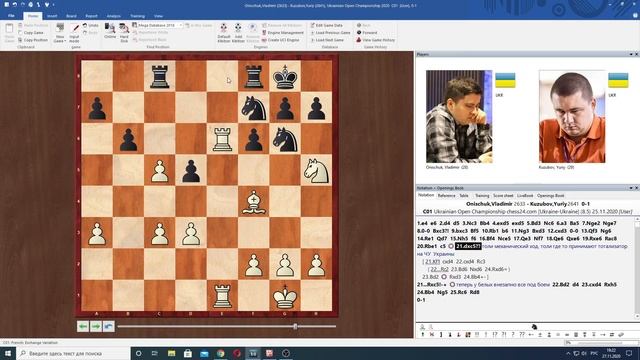This screenshot has width=640, height=360.
Task: Click move 1.e4 in notation
Action: point(422,223)
